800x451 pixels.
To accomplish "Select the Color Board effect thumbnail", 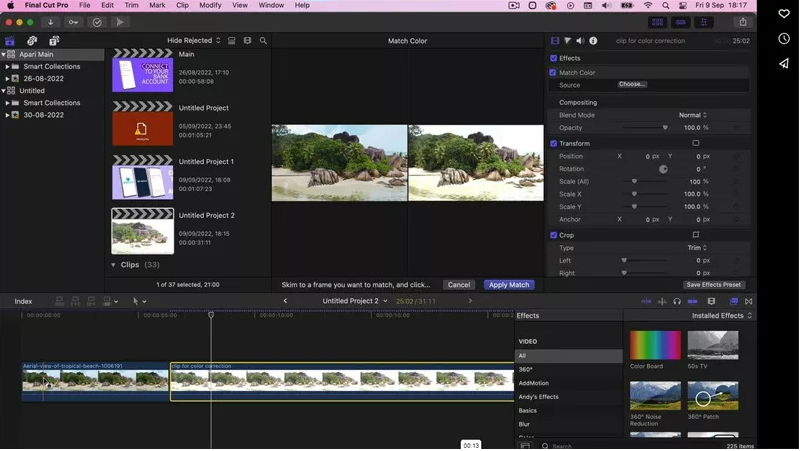I will [655, 345].
